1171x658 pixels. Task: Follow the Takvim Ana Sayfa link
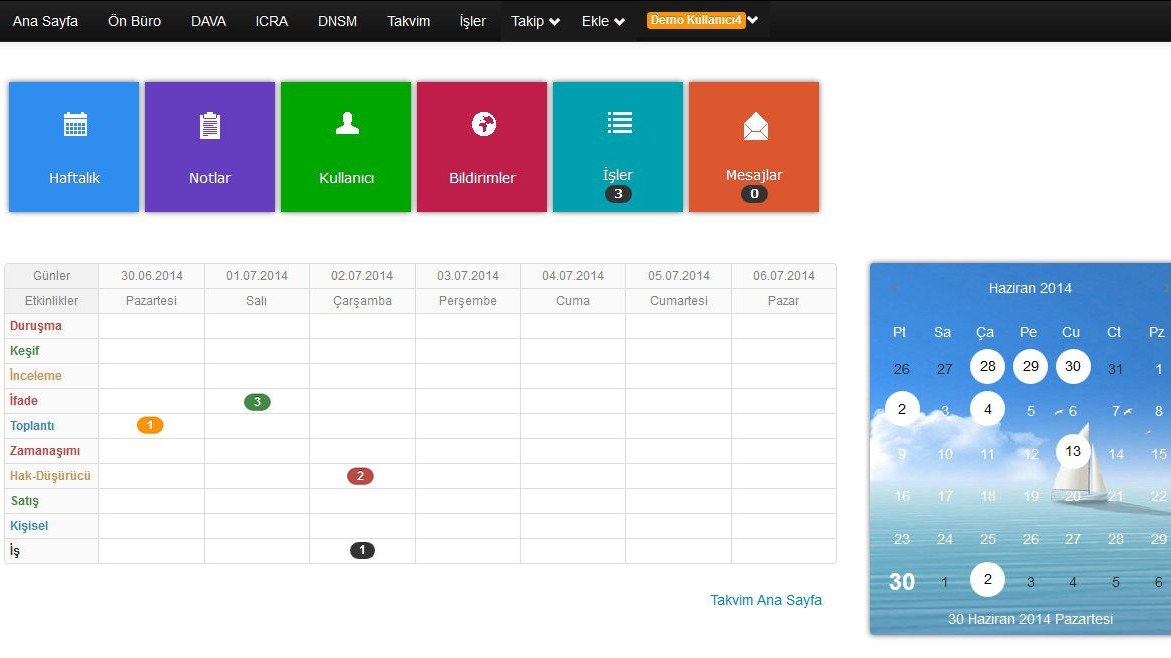point(766,600)
